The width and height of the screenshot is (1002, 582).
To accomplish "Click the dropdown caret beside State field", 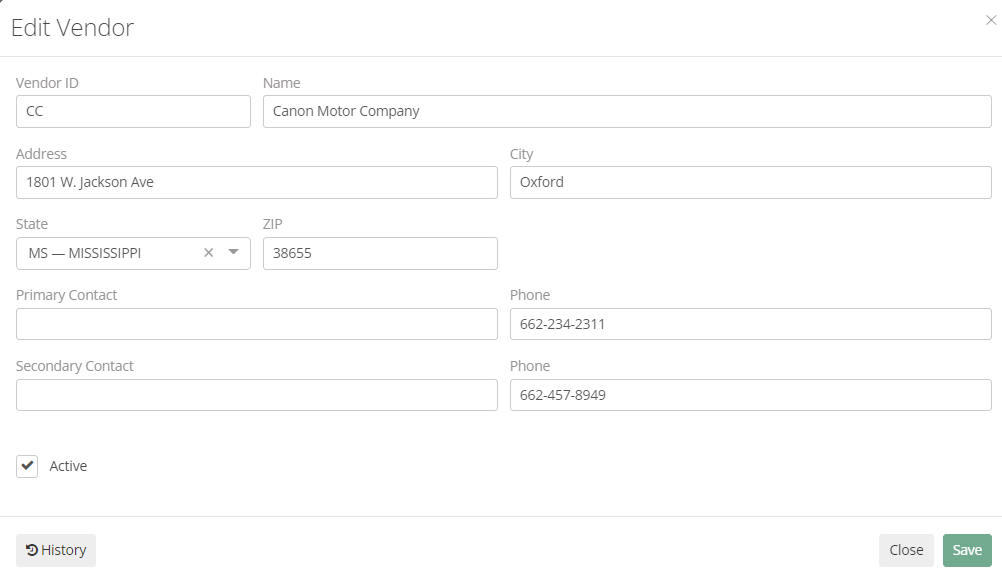I will (234, 253).
